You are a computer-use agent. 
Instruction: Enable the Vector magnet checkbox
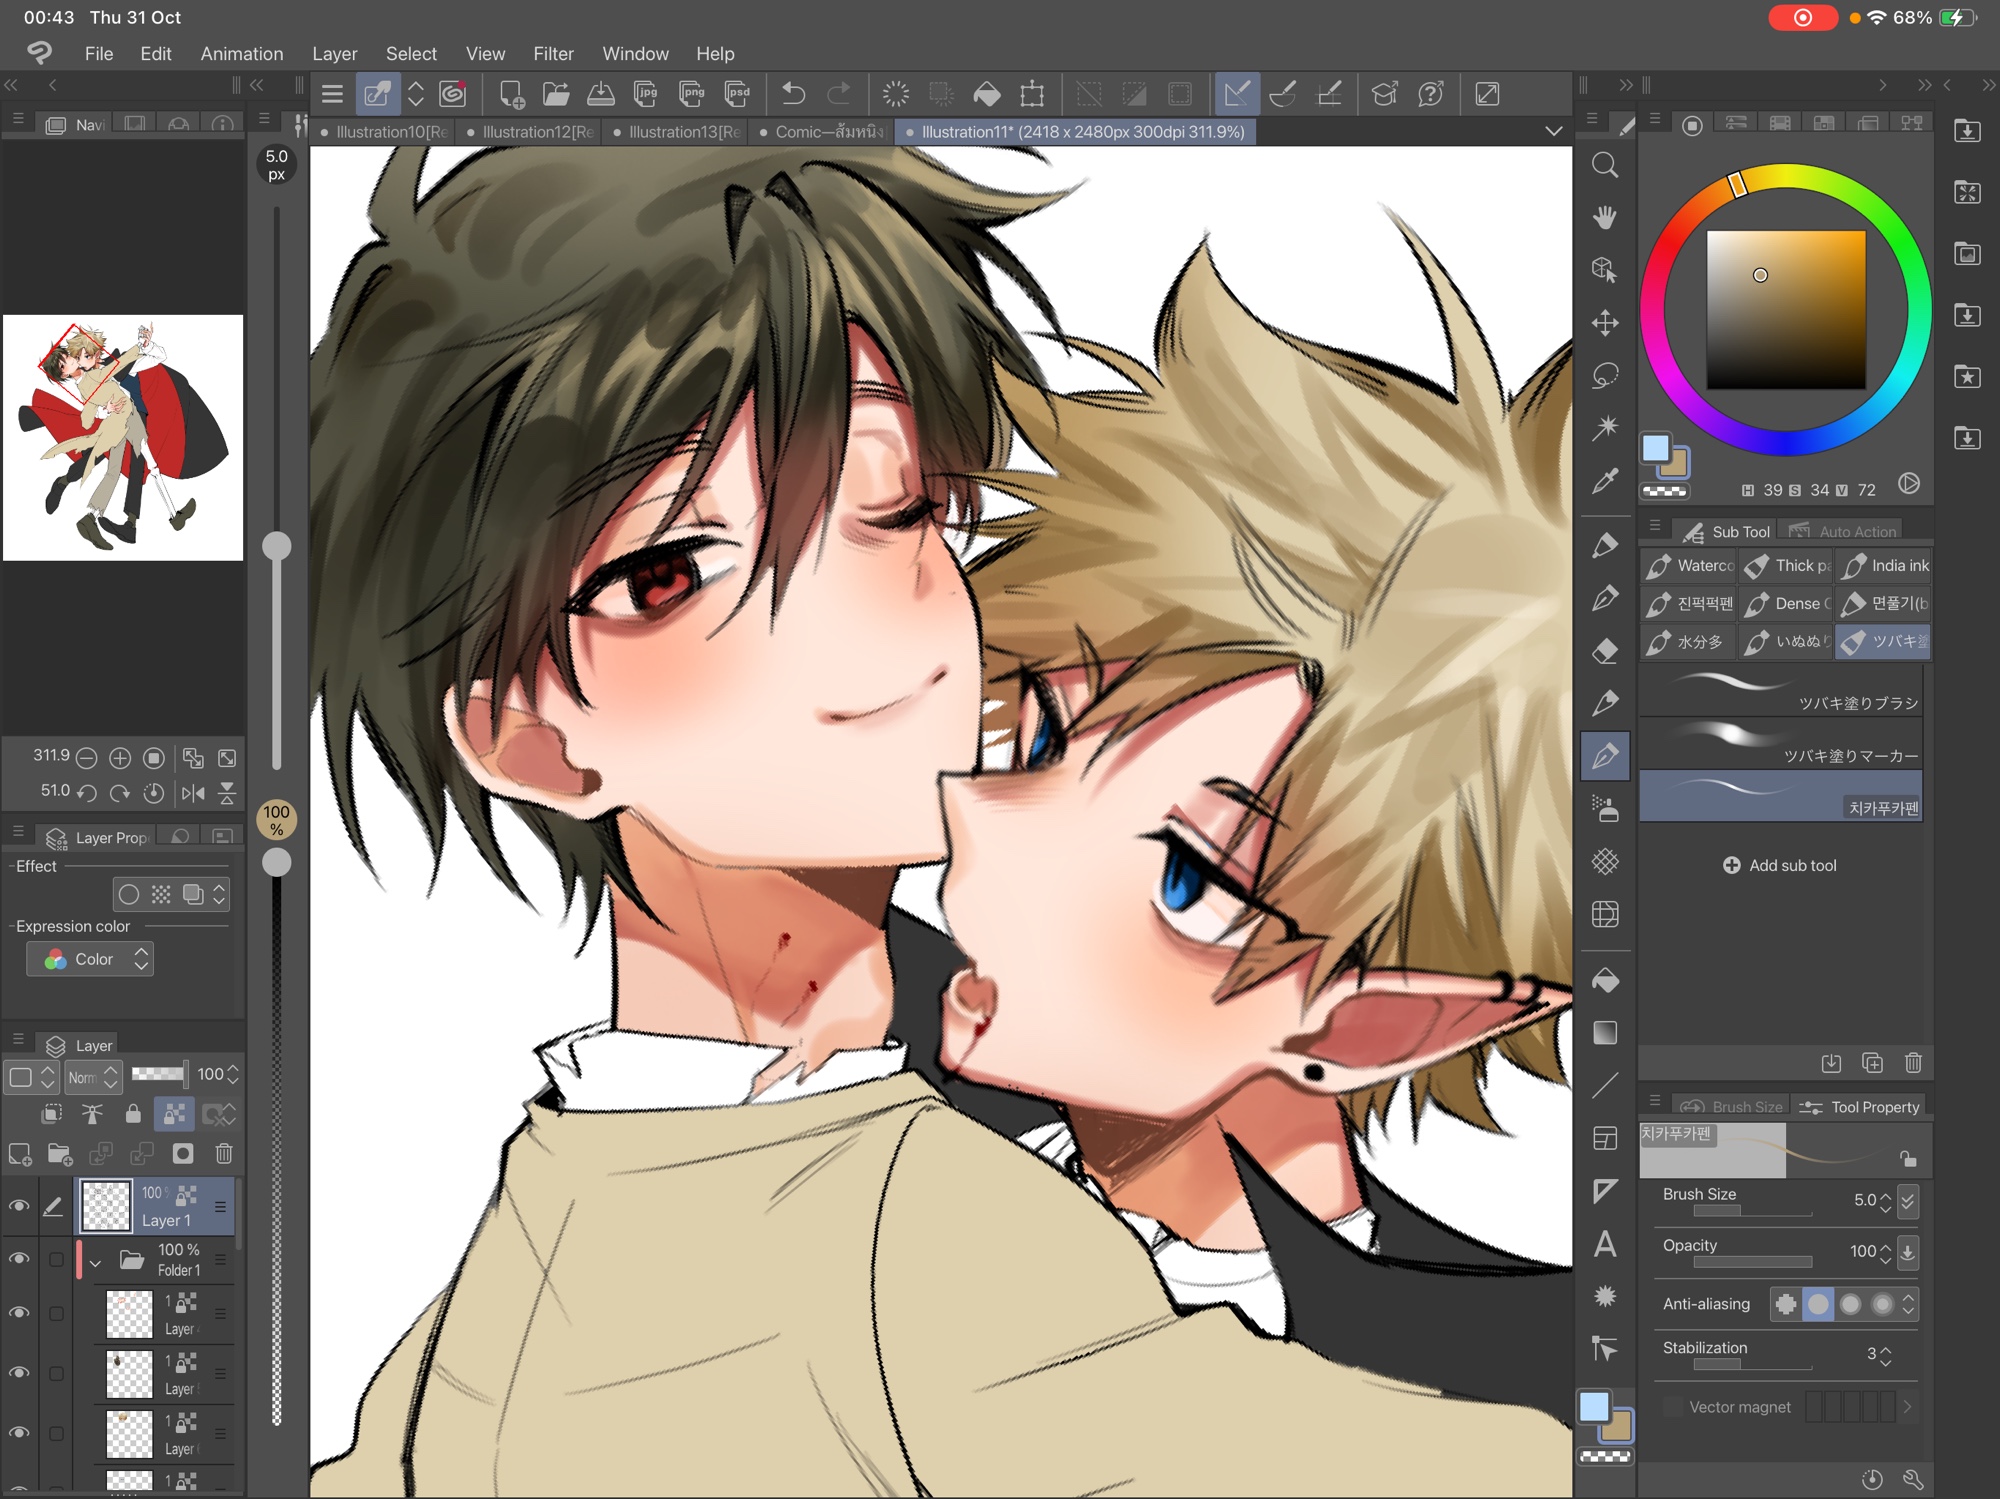(x=1672, y=1407)
